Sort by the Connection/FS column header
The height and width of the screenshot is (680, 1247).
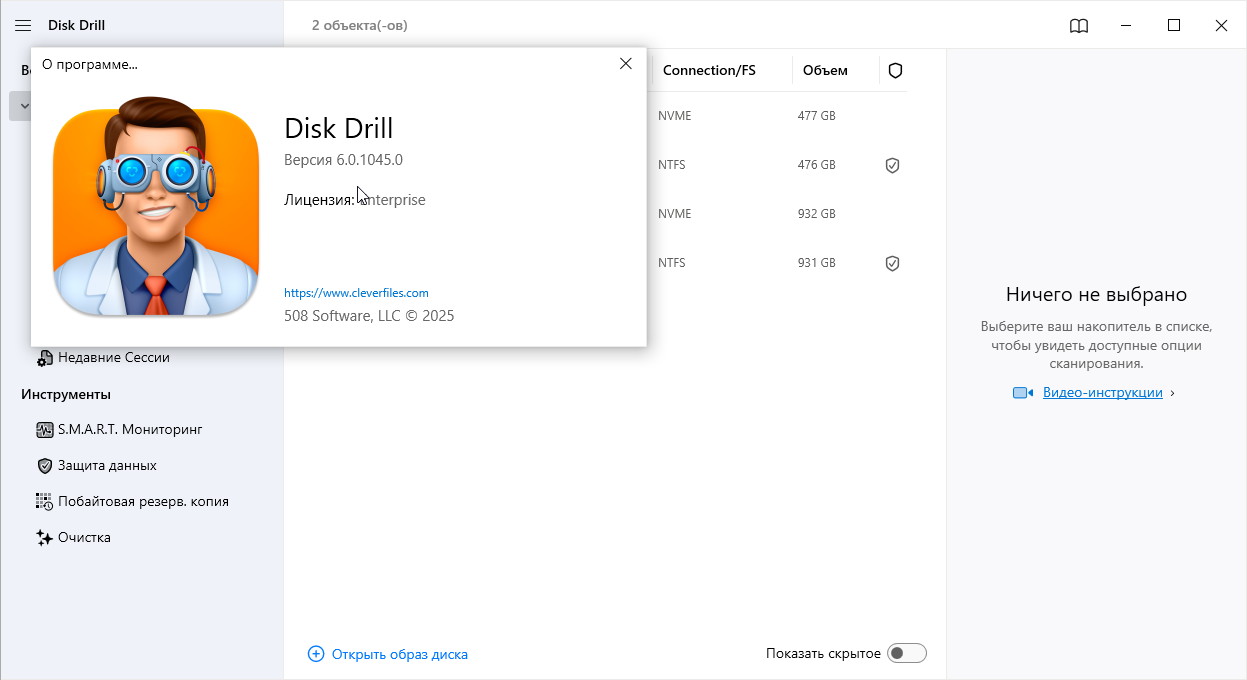[x=709, y=70]
